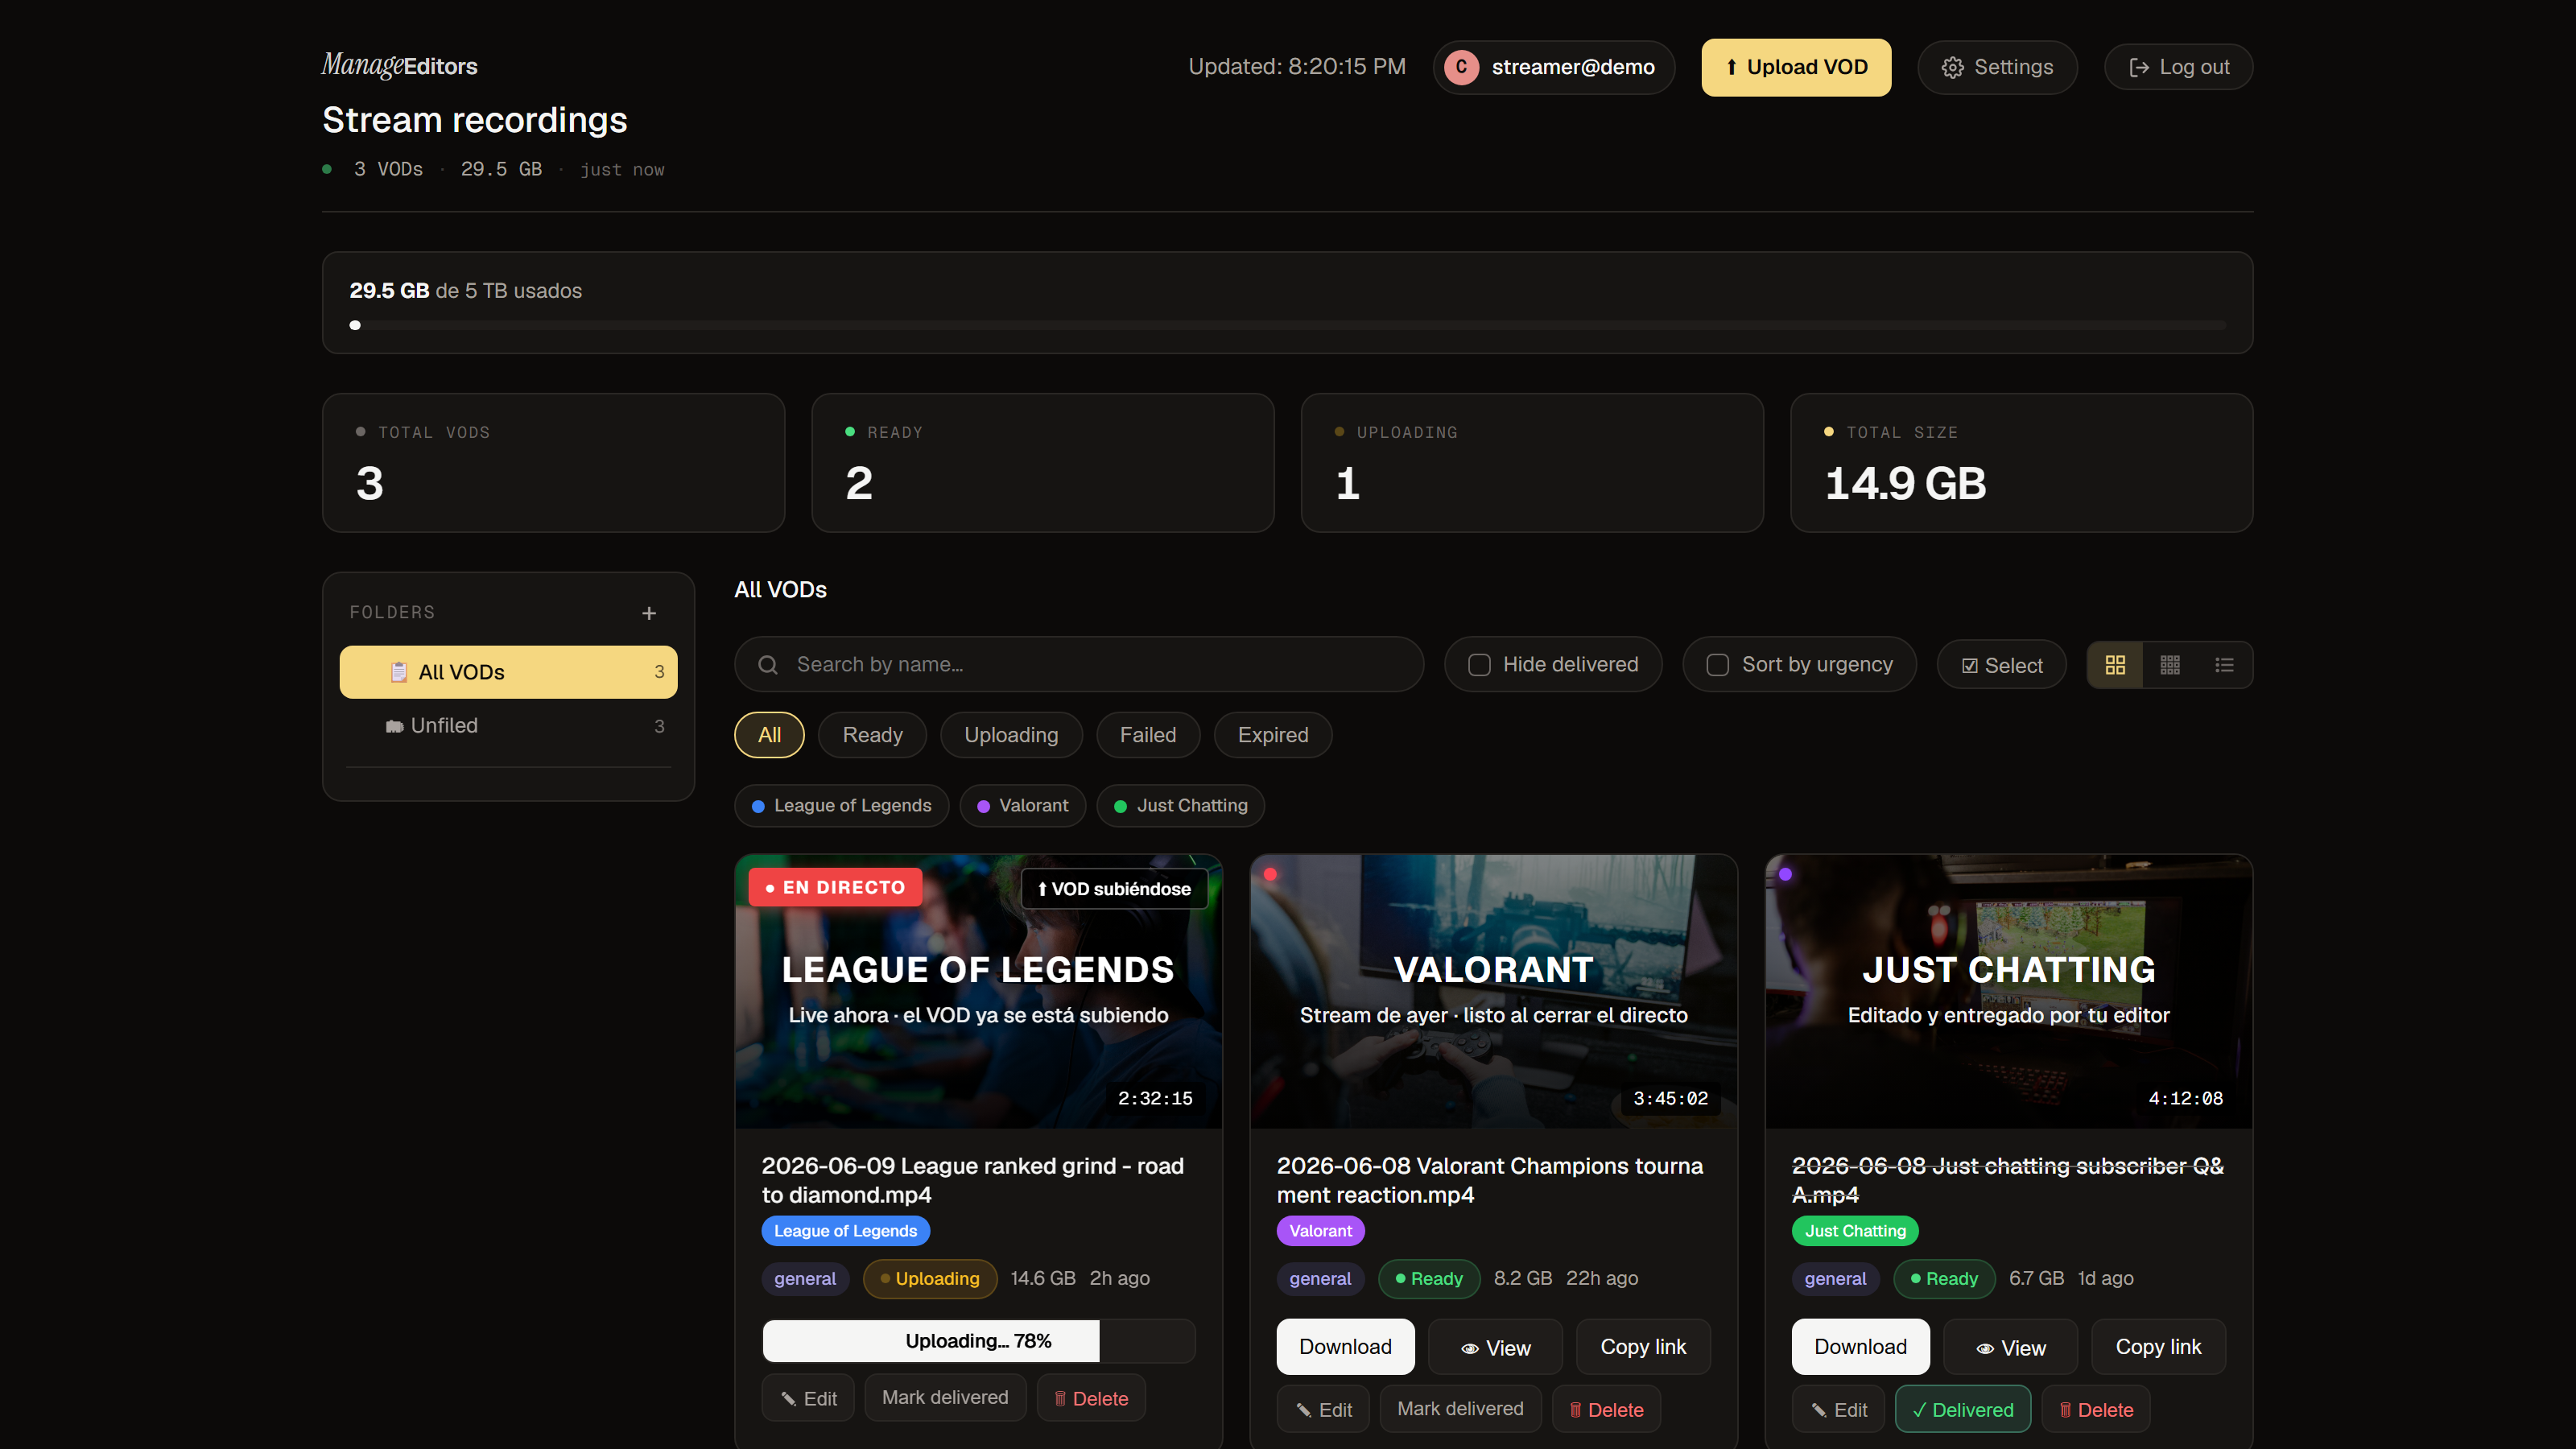Click the VOD subiéndose upload badge
2576x1449 pixels.
click(x=1114, y=889)
